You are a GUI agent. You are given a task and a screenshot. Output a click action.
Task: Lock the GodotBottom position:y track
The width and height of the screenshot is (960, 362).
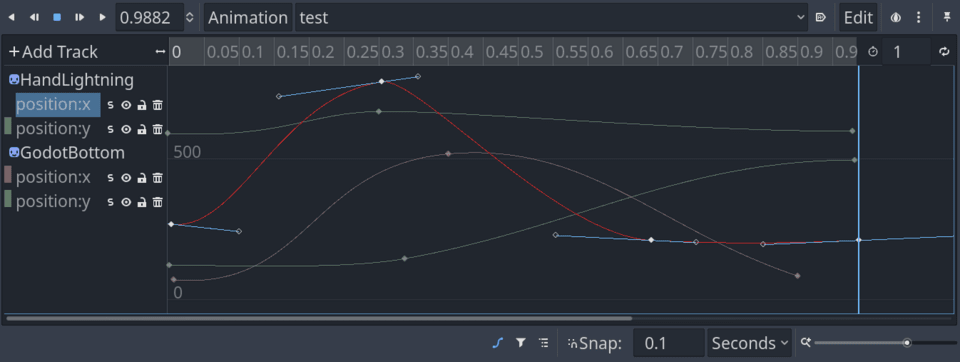(142, 202)
